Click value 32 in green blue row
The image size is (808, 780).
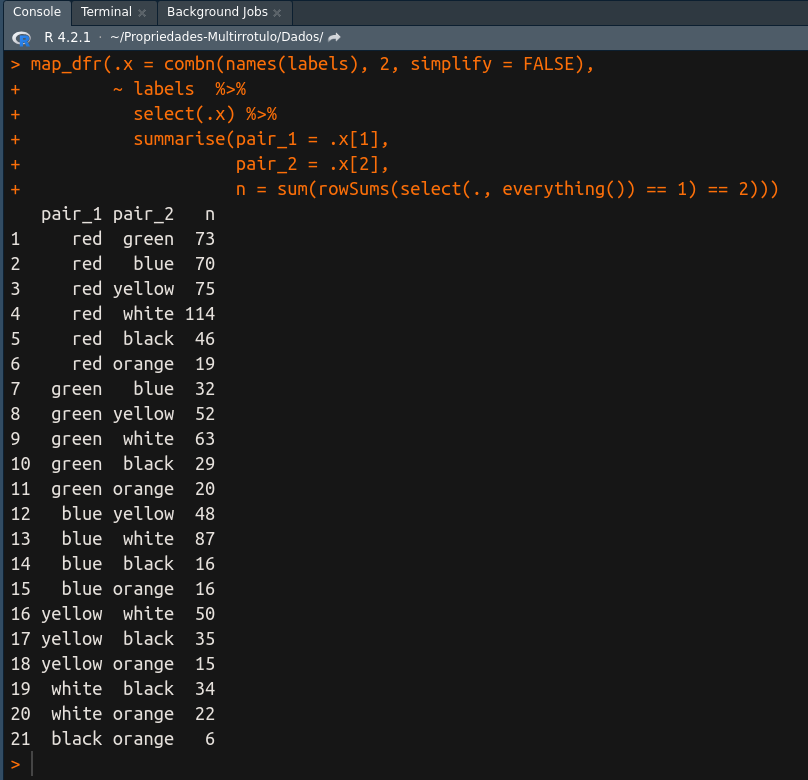pyautogui.click(x=205, y=389)
